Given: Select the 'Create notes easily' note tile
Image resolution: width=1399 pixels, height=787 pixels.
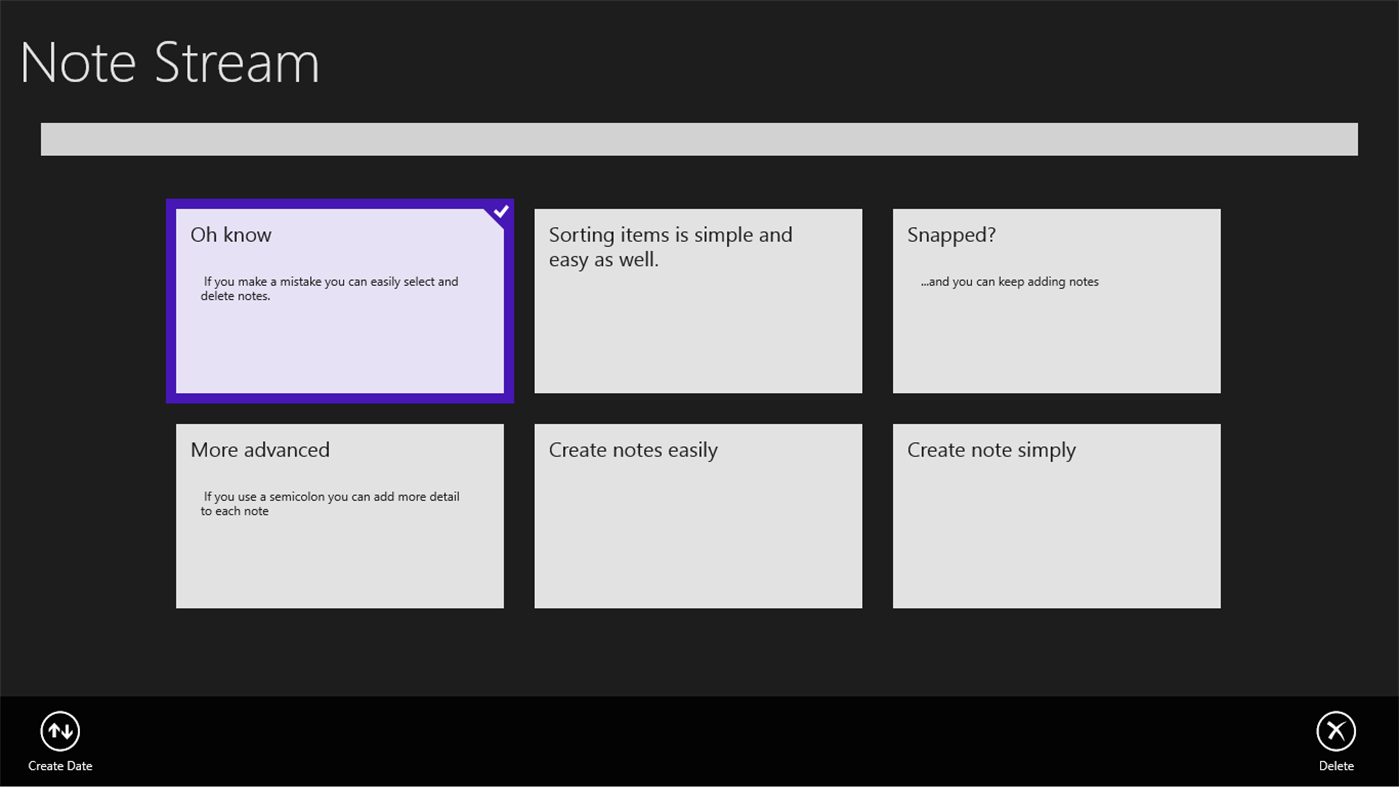Looking at the screenshot, I should pyautogui.click(x=698, y=515).
